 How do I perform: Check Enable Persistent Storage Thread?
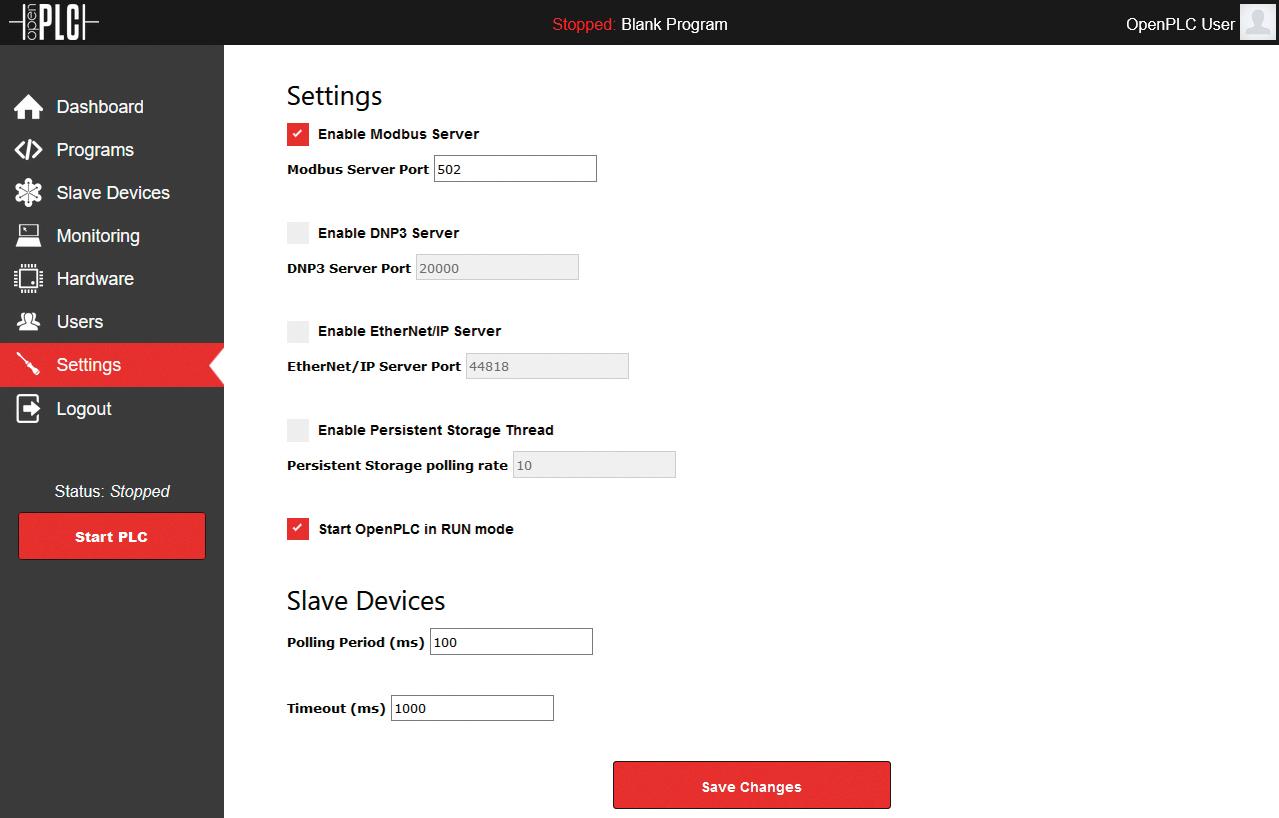[298, 430]
